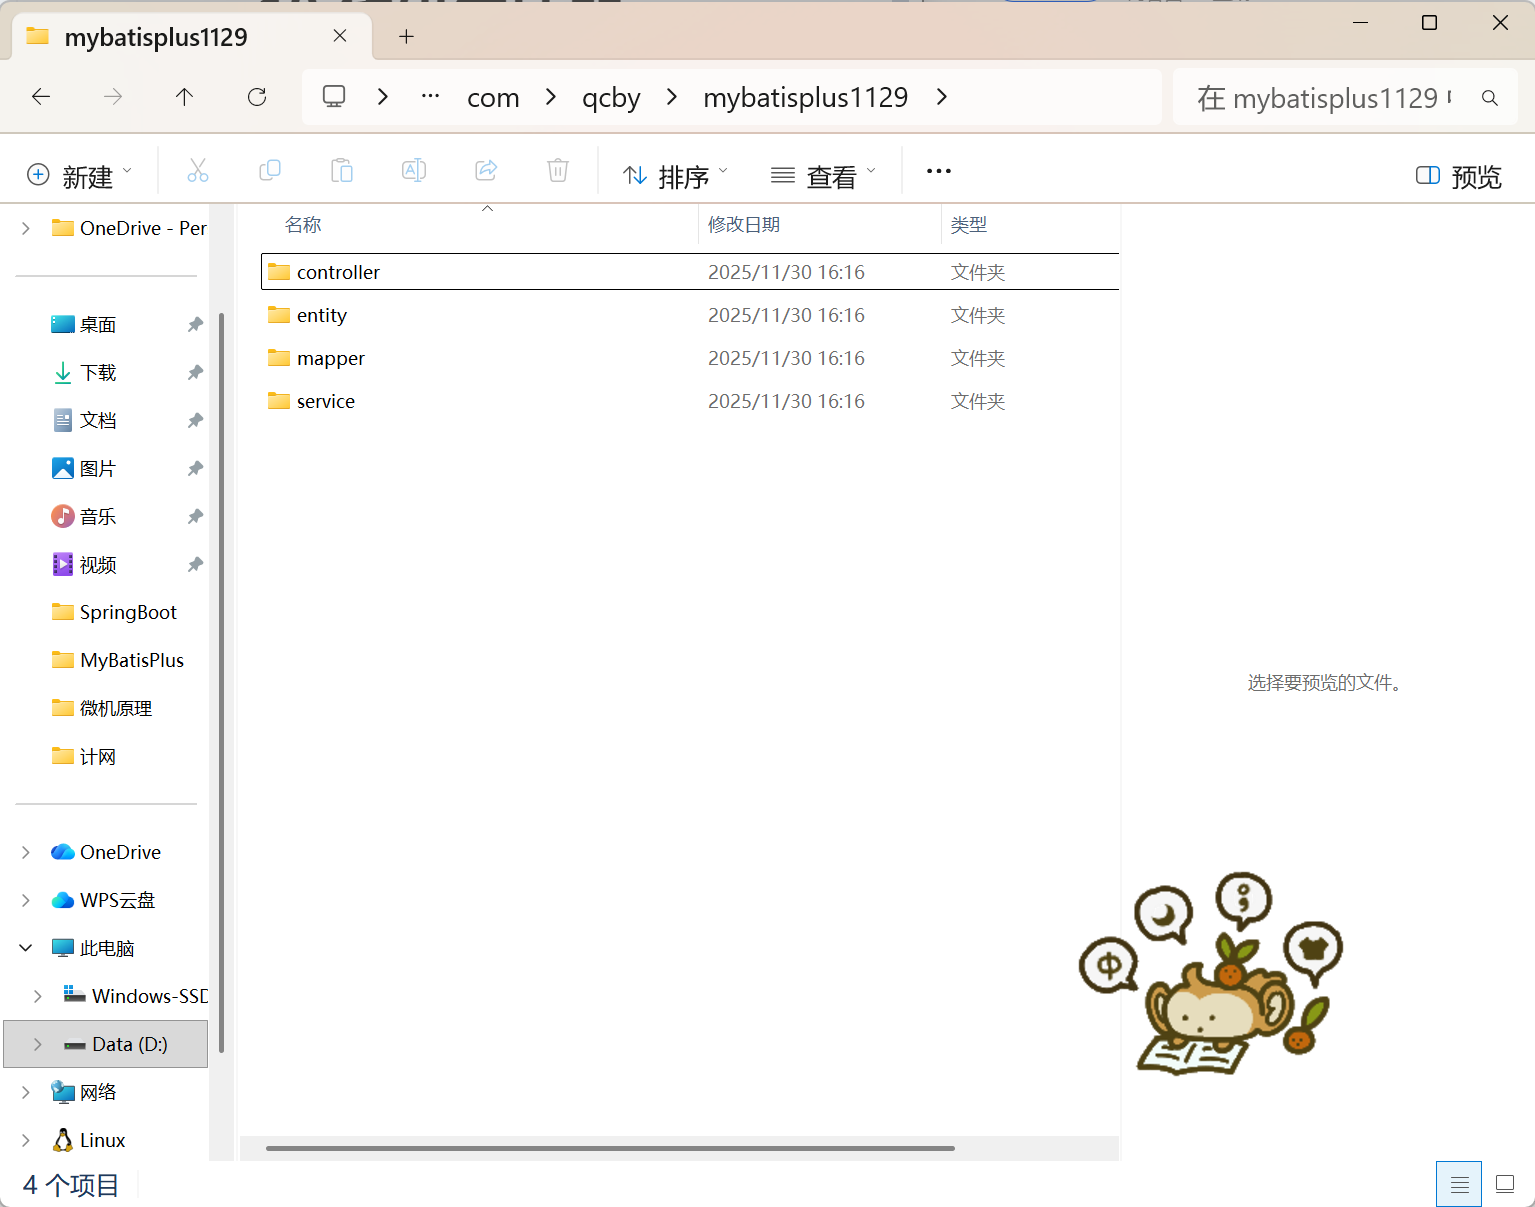Unpin 桌面 using its pin icon
The image size is (1535, 1207).
195,324
